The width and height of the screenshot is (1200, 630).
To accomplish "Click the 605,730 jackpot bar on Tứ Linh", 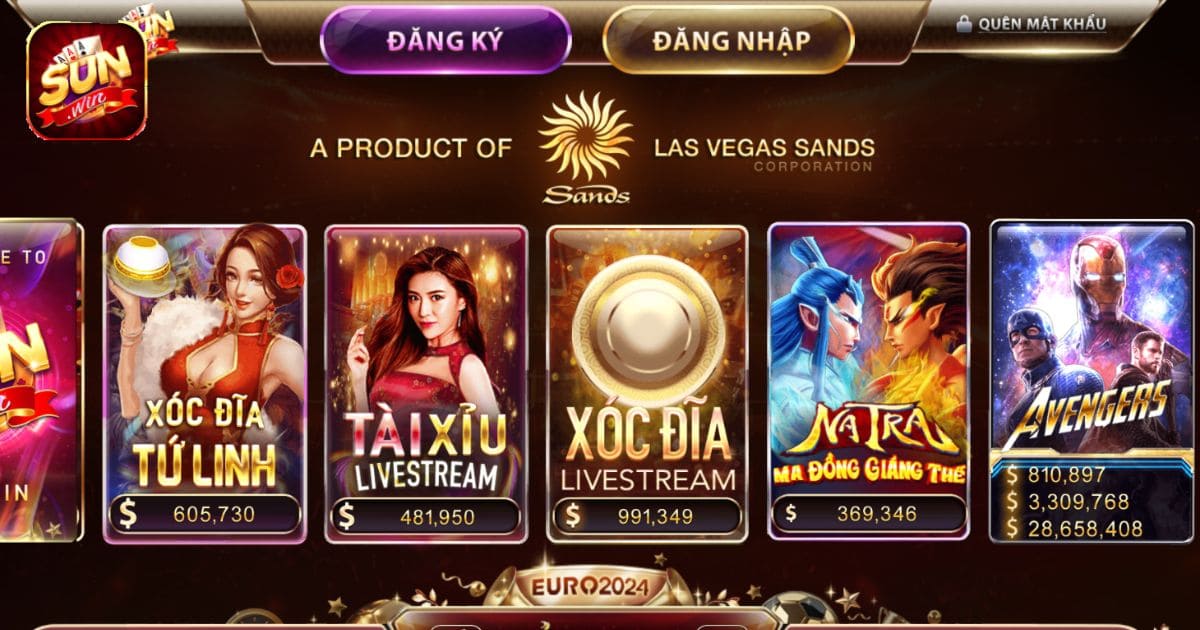I will [x=205, y=515].
